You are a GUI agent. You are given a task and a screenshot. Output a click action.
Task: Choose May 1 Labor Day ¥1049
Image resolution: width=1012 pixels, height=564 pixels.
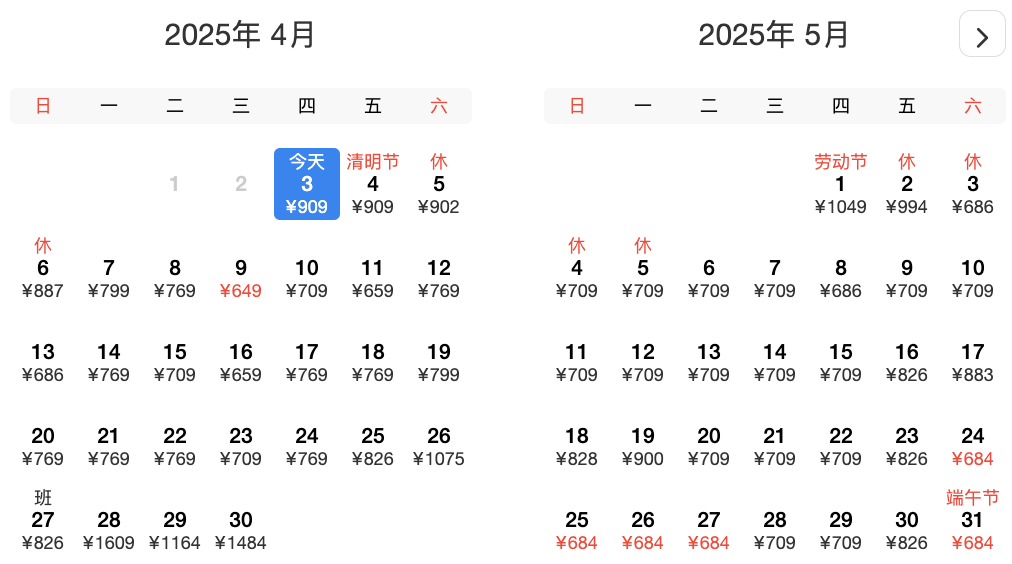coord(840,184)
